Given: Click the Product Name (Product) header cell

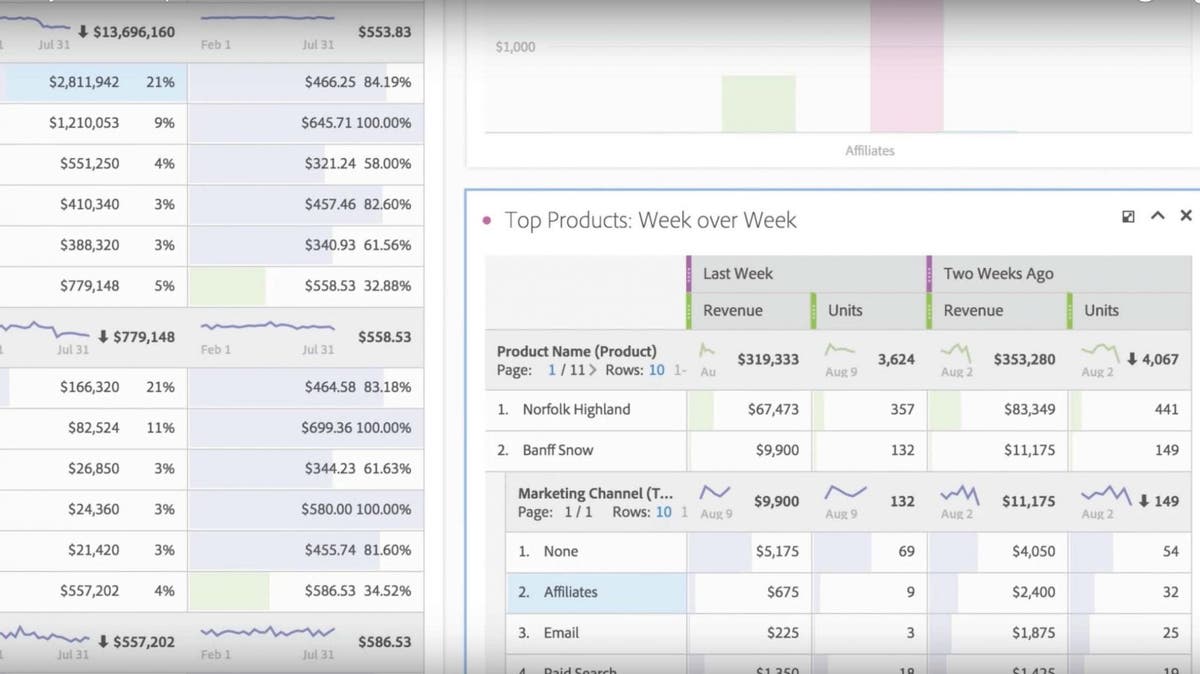Looking at the screenshot, I should tap(576, 351).
